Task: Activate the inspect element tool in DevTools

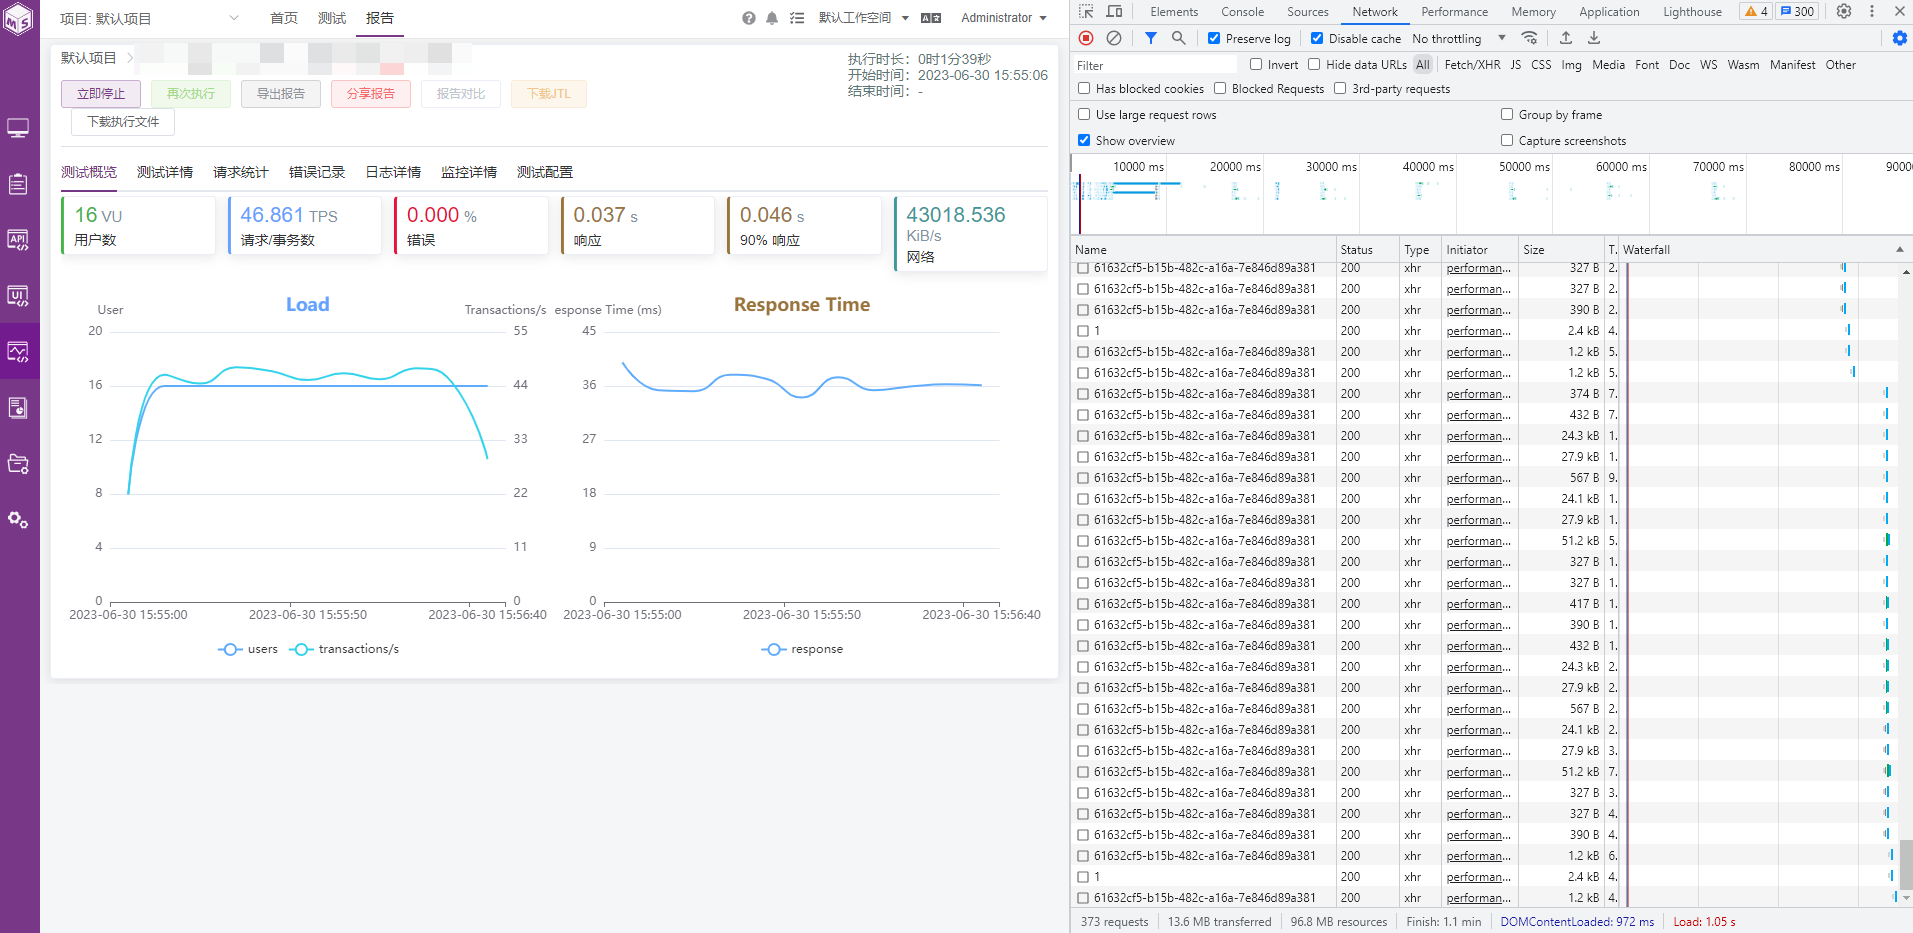Action: [1084, 11]
